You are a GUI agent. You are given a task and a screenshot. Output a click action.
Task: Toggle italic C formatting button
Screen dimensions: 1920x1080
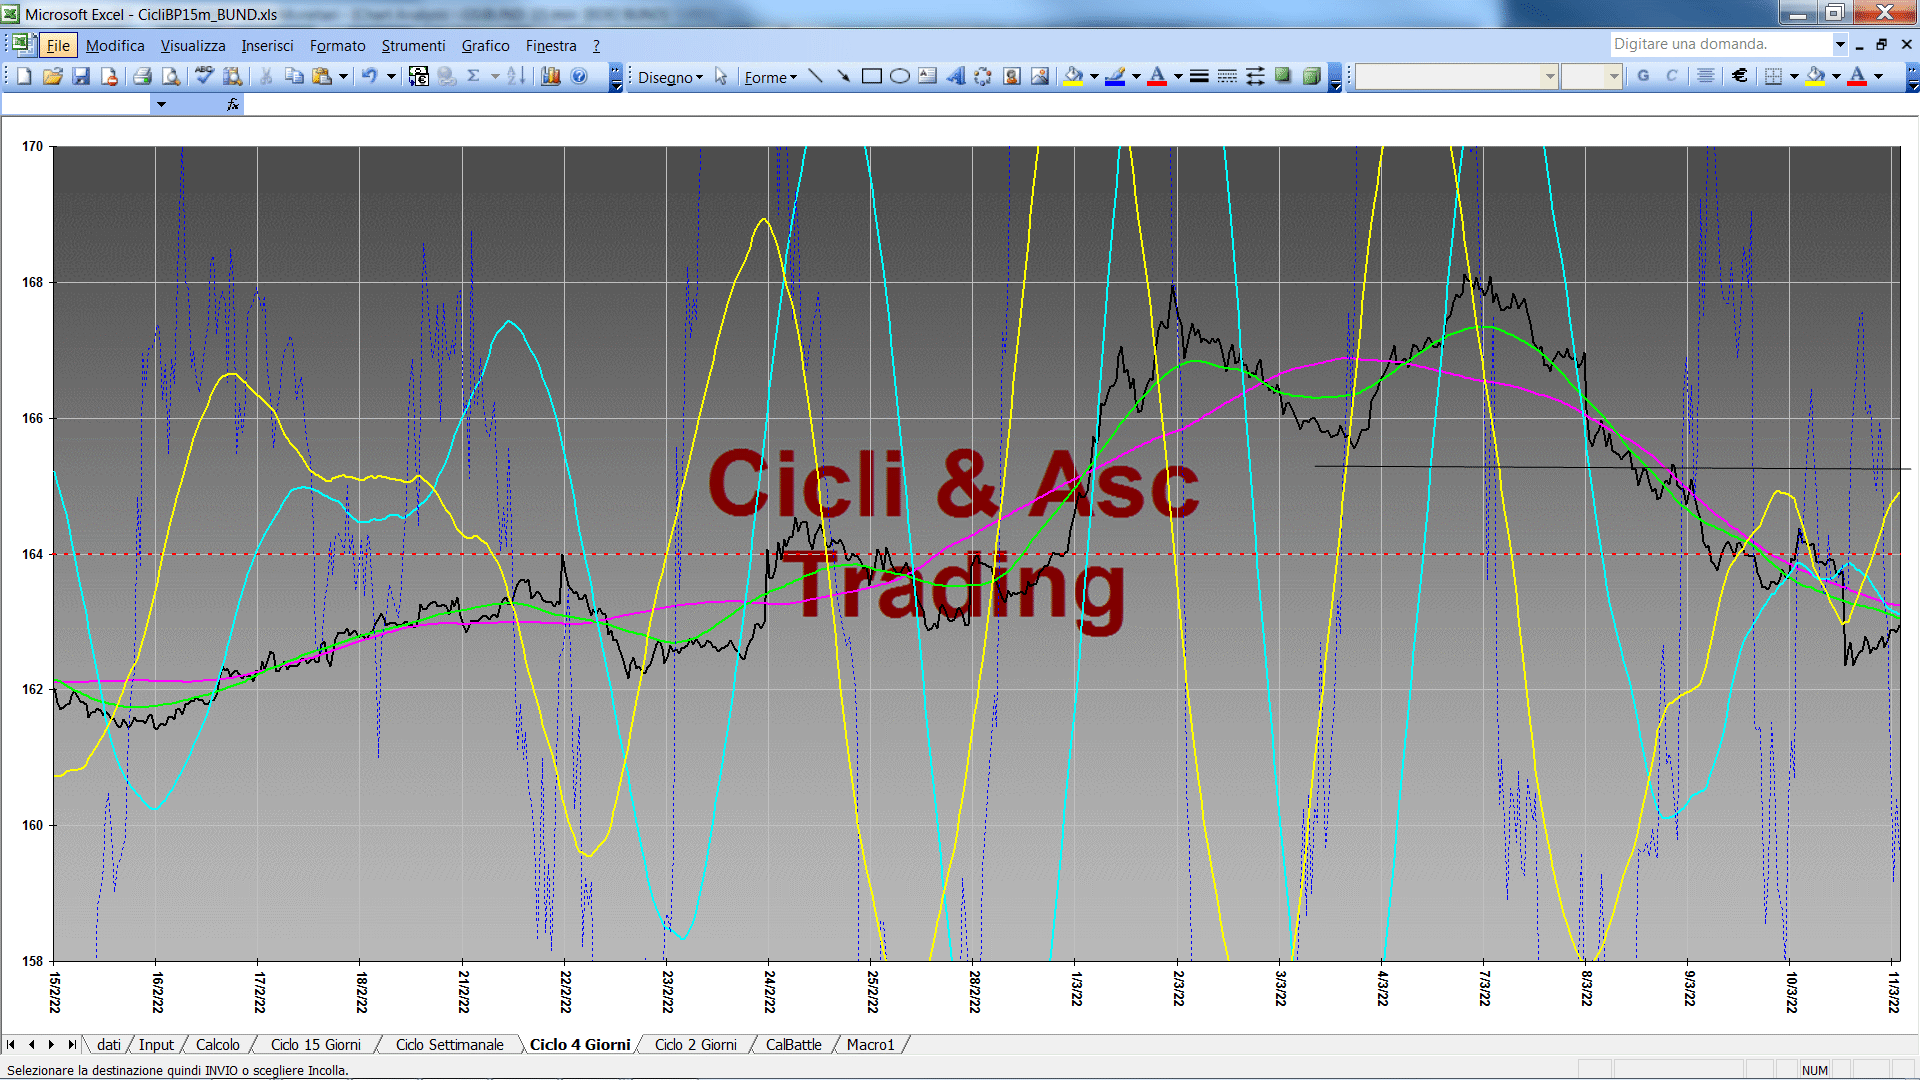coord(1671,76)
